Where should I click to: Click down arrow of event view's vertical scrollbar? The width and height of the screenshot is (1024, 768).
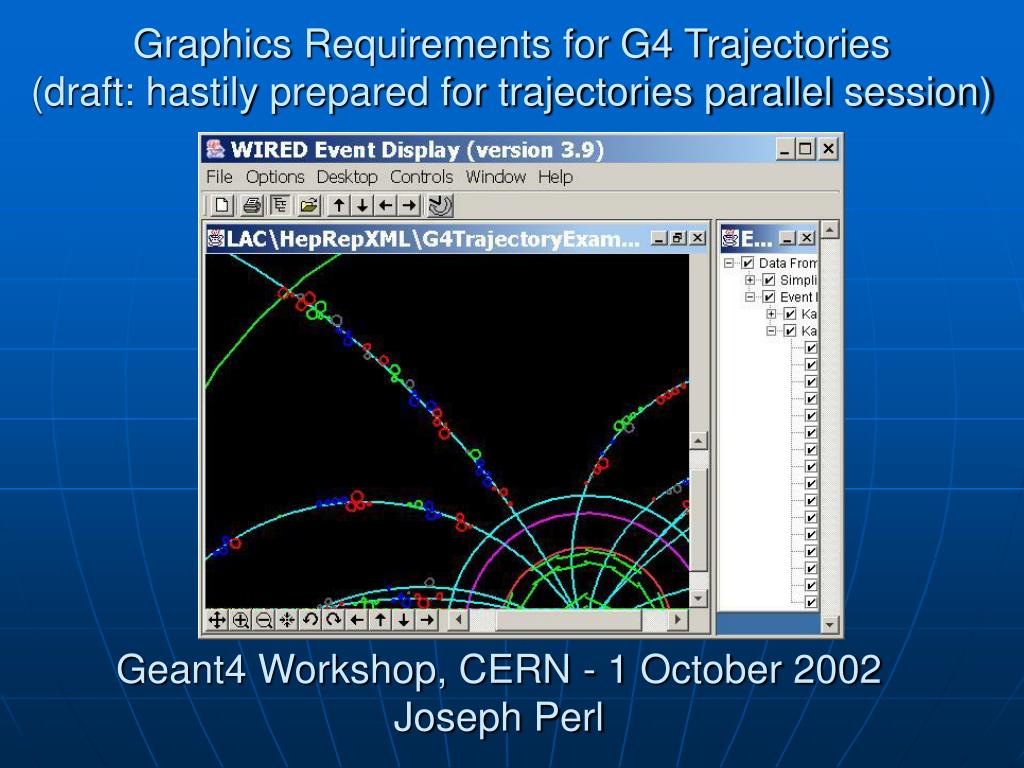pos(699,598)
